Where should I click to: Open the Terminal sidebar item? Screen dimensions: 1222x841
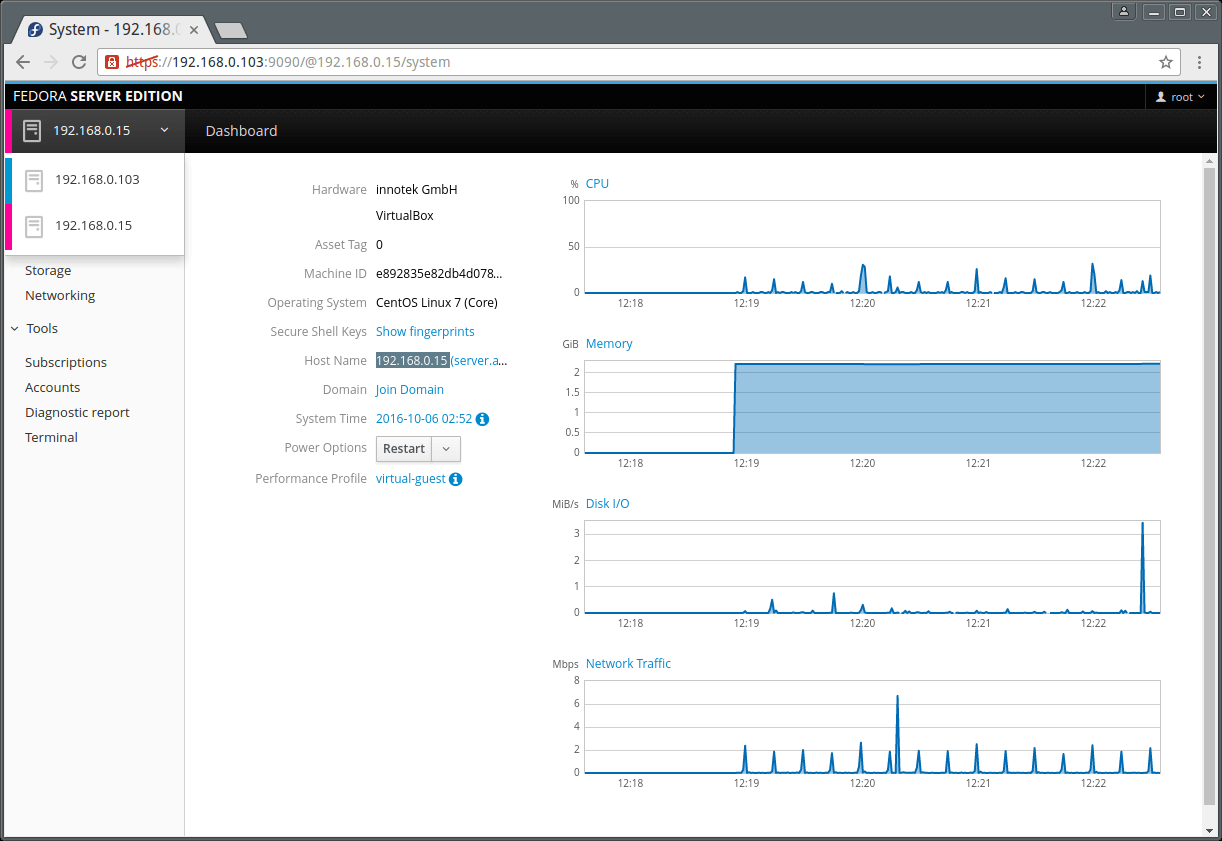[x=51, y=437]
